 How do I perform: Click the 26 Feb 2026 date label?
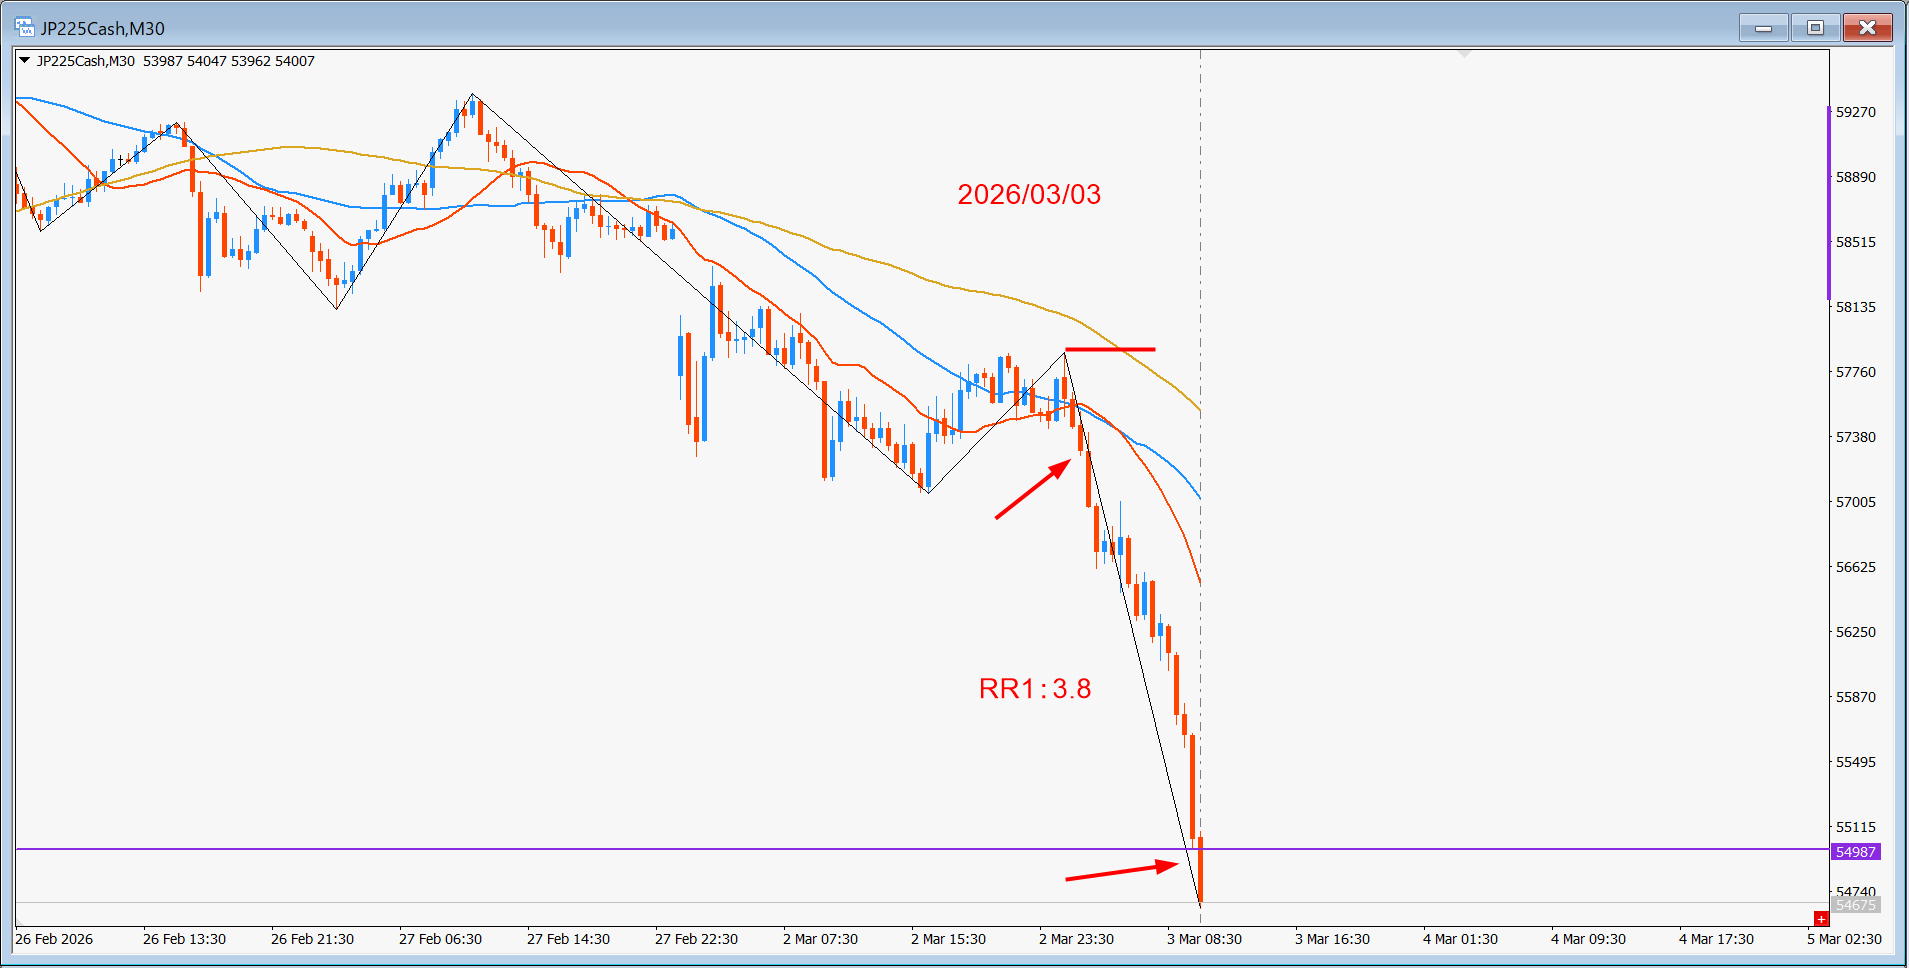pos(54,939)
